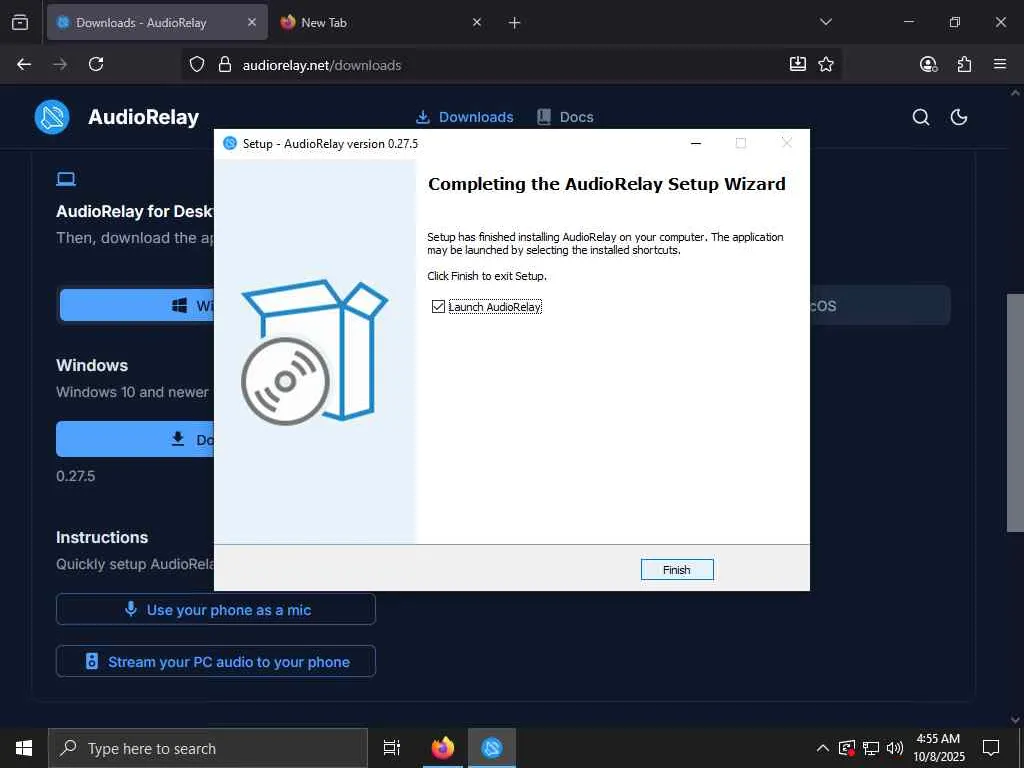This screenshot has height=768, width=1024.
Task: Switch to the Downloads - AudioRelay tab
Action: point(157,22)
